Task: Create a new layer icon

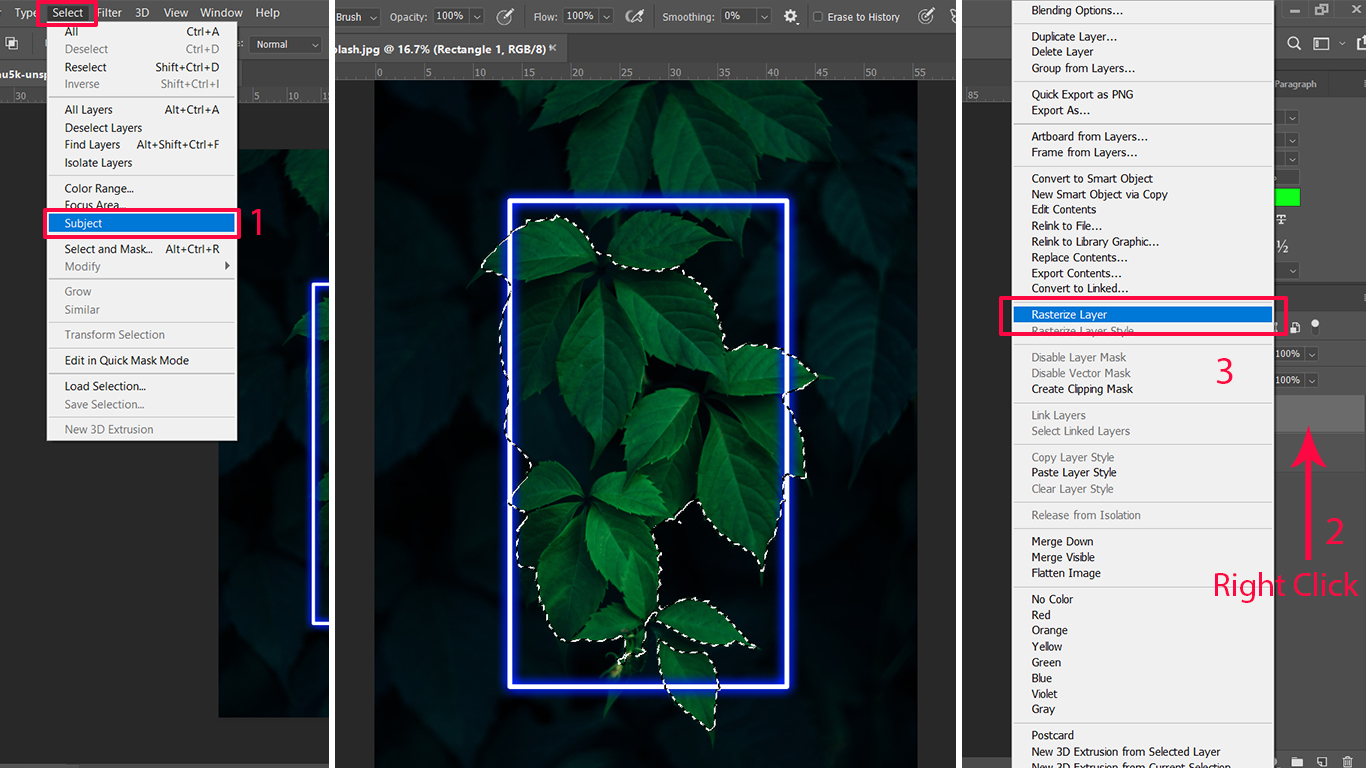Action: click(1321, 761)
